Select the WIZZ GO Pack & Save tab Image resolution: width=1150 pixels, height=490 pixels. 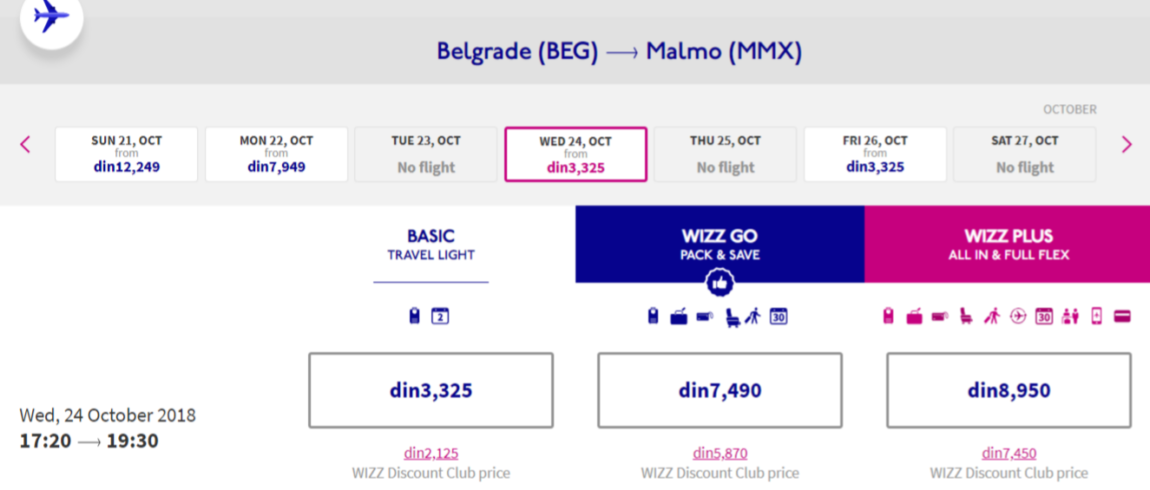pos(719,244)
